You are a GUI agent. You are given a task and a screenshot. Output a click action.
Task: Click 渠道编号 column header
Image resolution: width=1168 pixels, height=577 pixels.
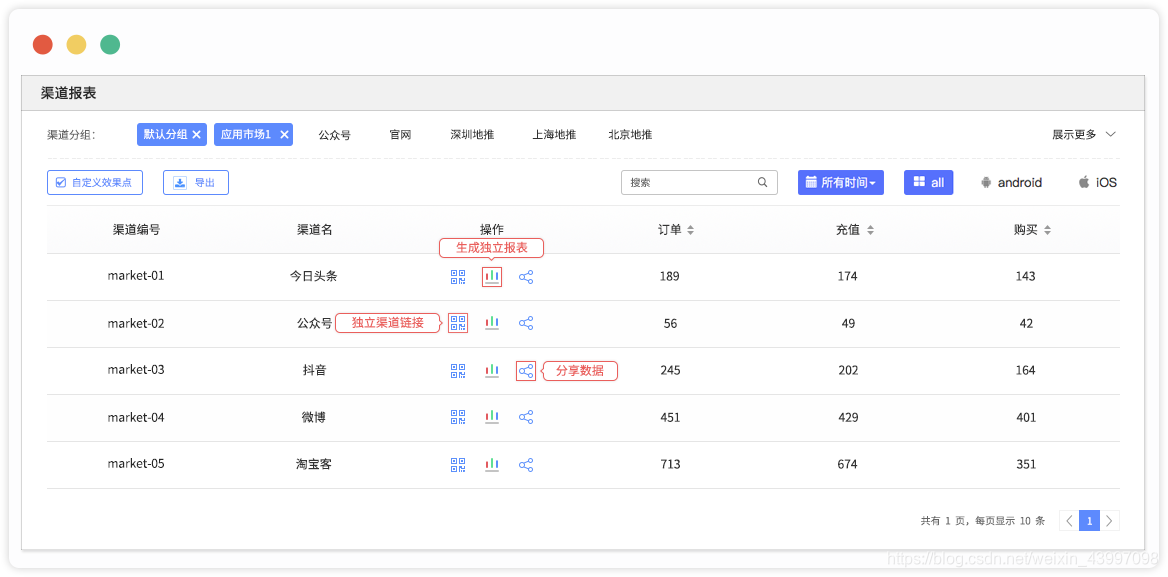pos(136,230)
